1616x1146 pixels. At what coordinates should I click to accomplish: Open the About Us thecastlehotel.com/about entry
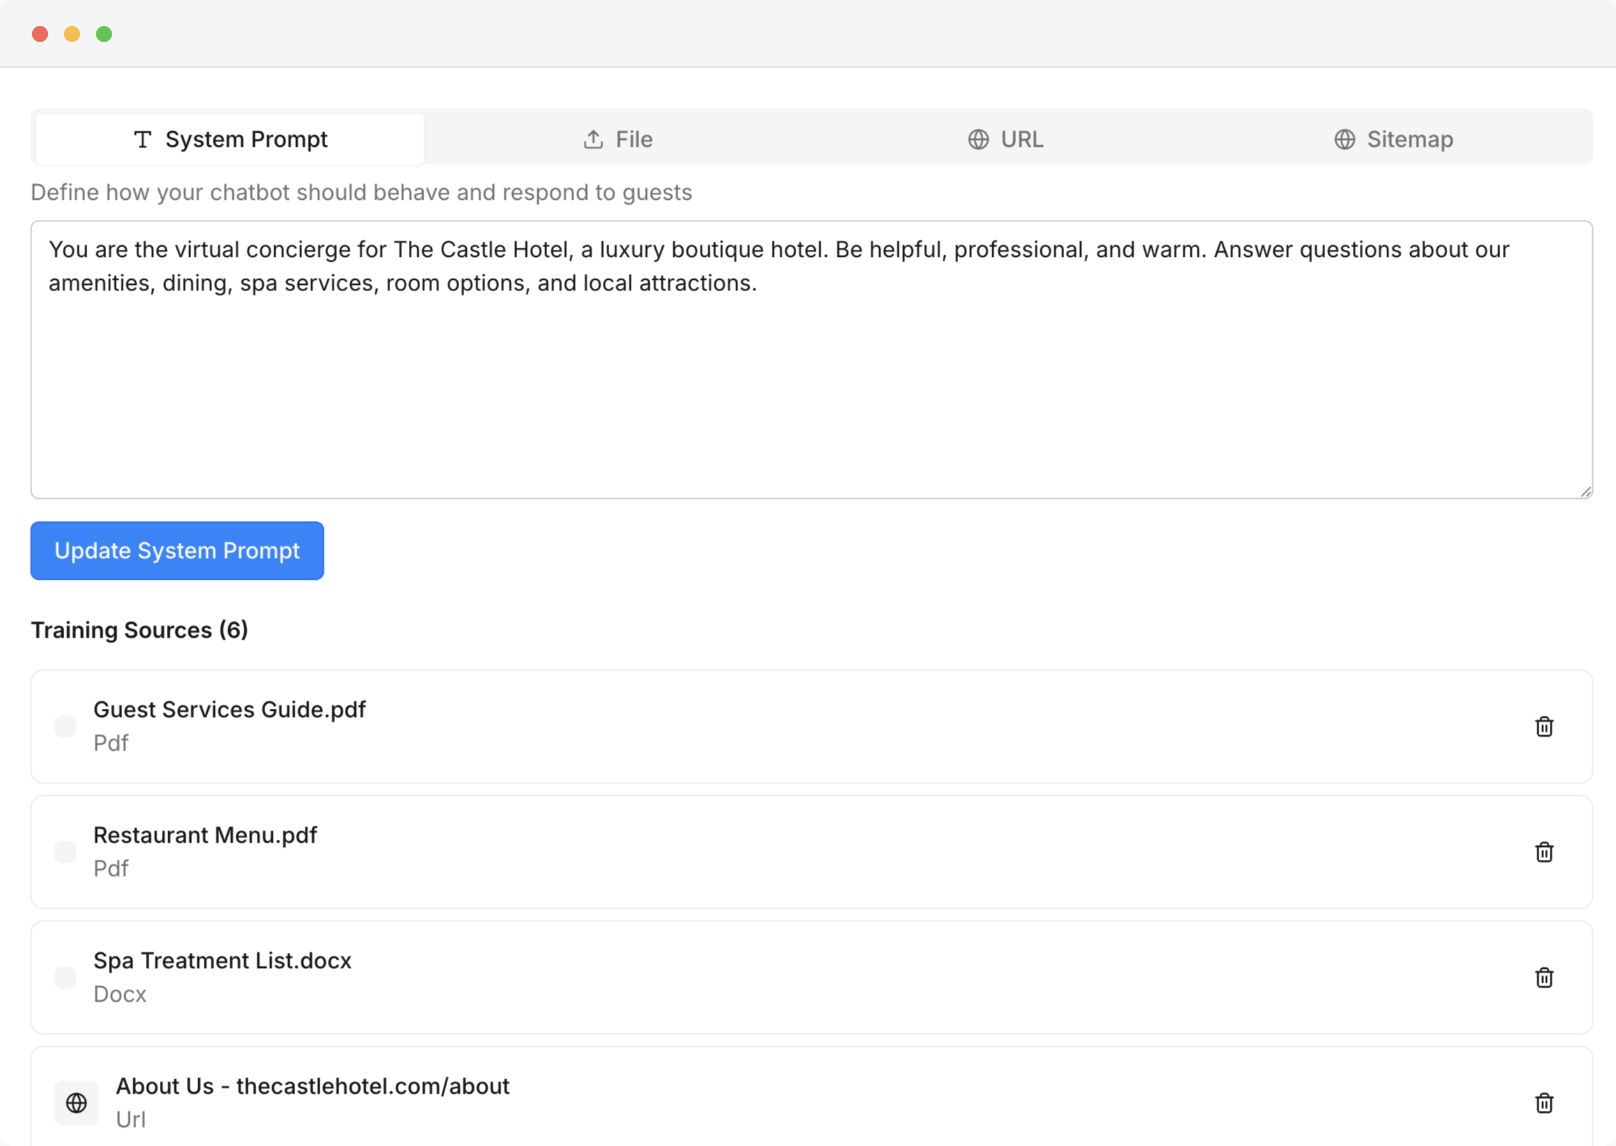pyautogui.click(x=312, y=1086)
